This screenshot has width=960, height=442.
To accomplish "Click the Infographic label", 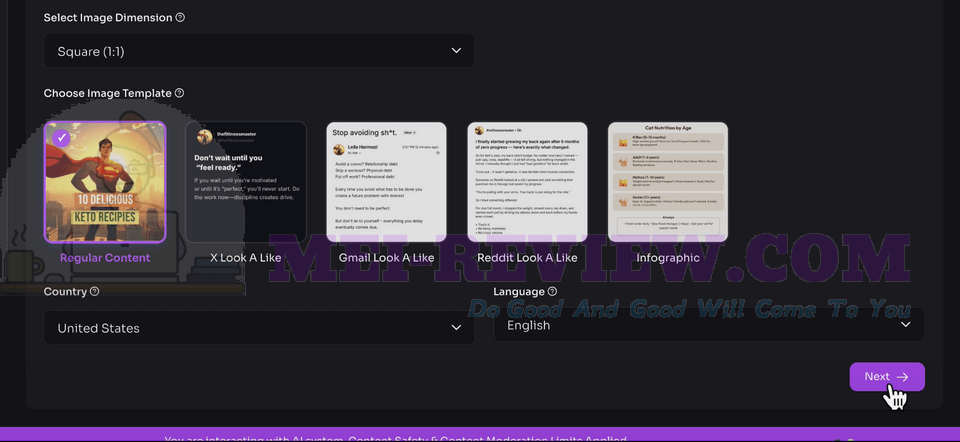I will 668,258.
